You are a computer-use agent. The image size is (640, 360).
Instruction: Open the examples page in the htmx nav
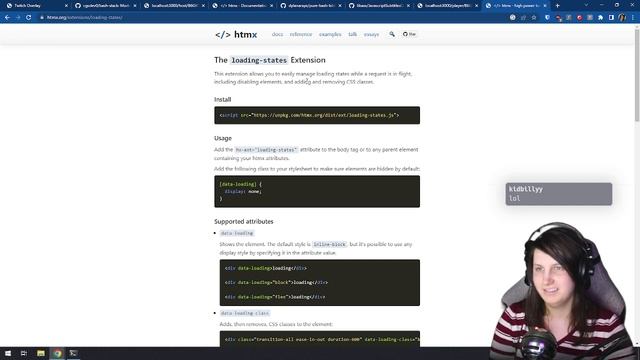point(330,34)
